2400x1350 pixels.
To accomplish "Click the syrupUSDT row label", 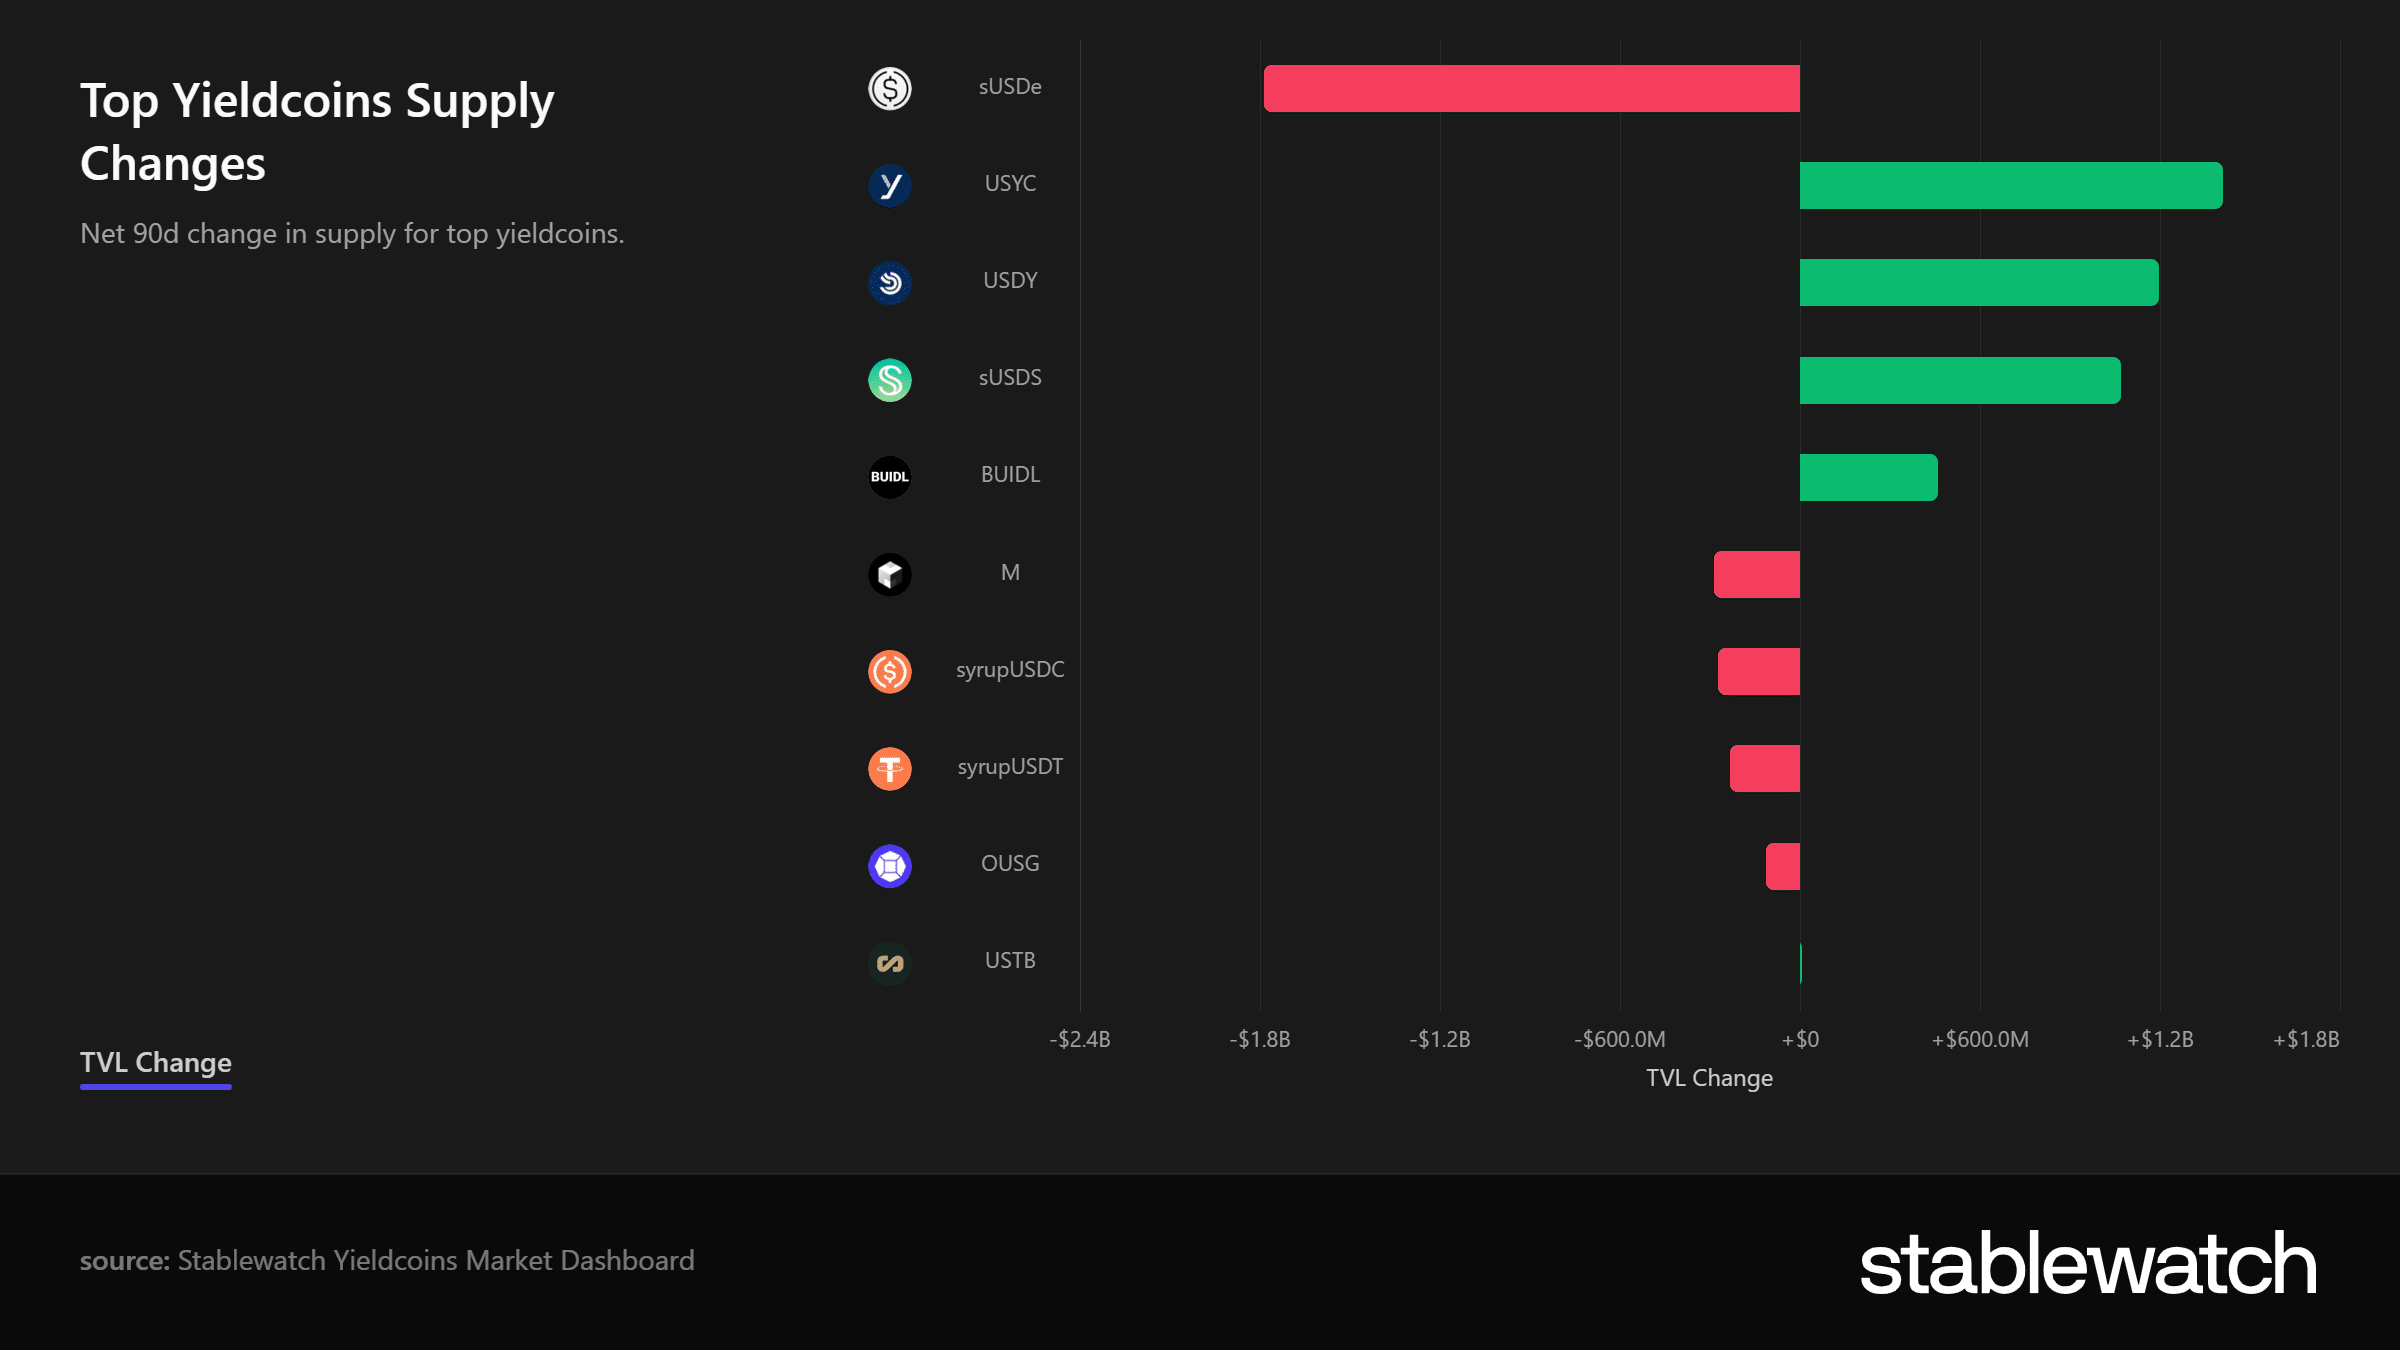I will [1010, 767].
